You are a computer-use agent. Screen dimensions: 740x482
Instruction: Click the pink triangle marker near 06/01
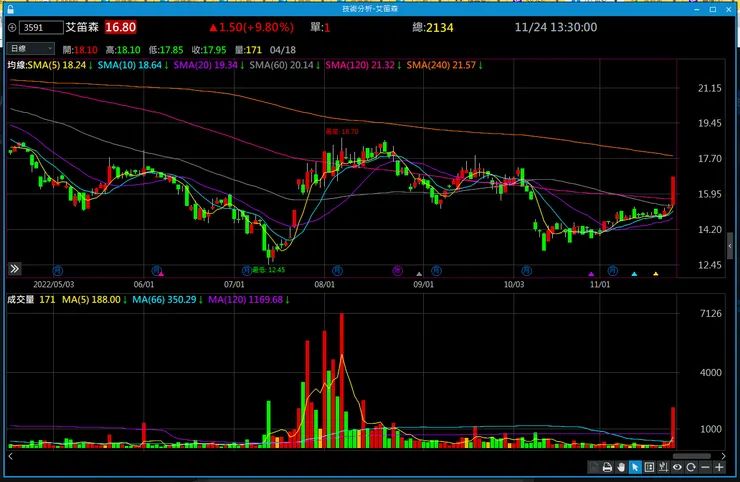(x=161, y=274)
